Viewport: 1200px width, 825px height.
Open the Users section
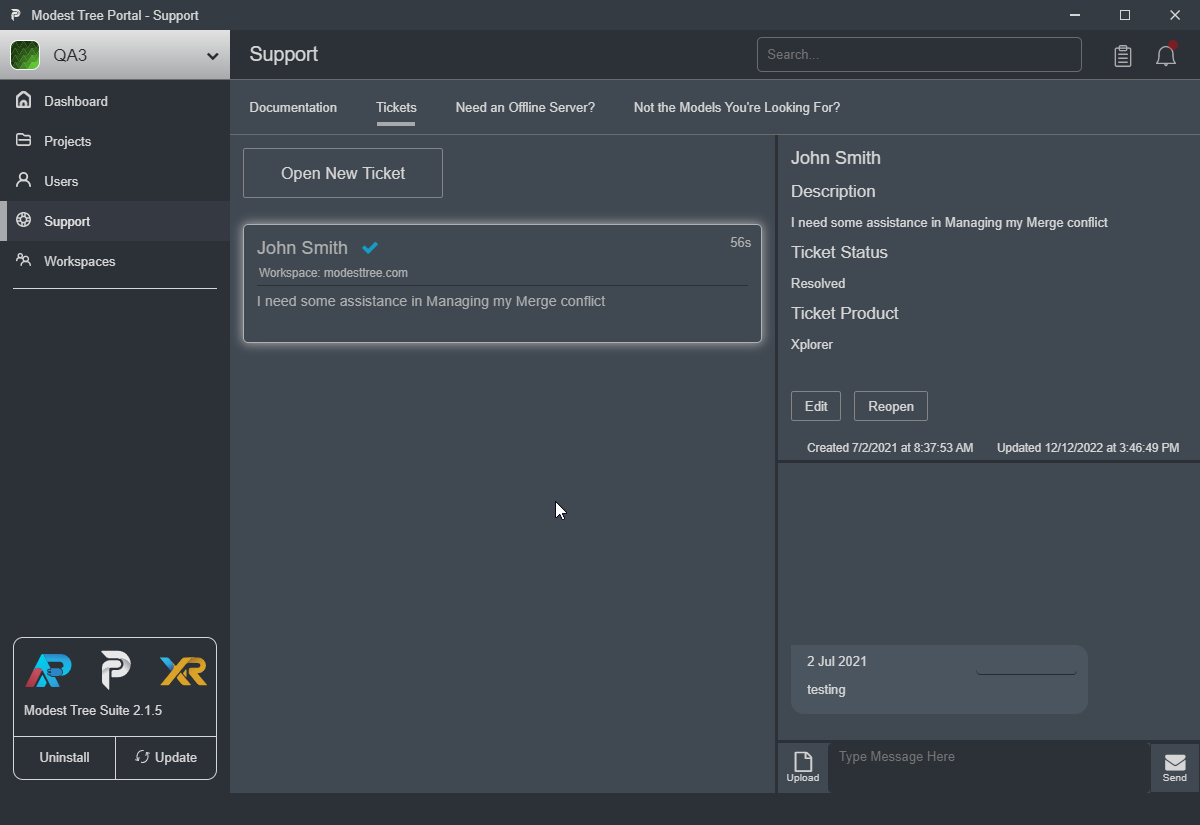(x=115, y=181)
